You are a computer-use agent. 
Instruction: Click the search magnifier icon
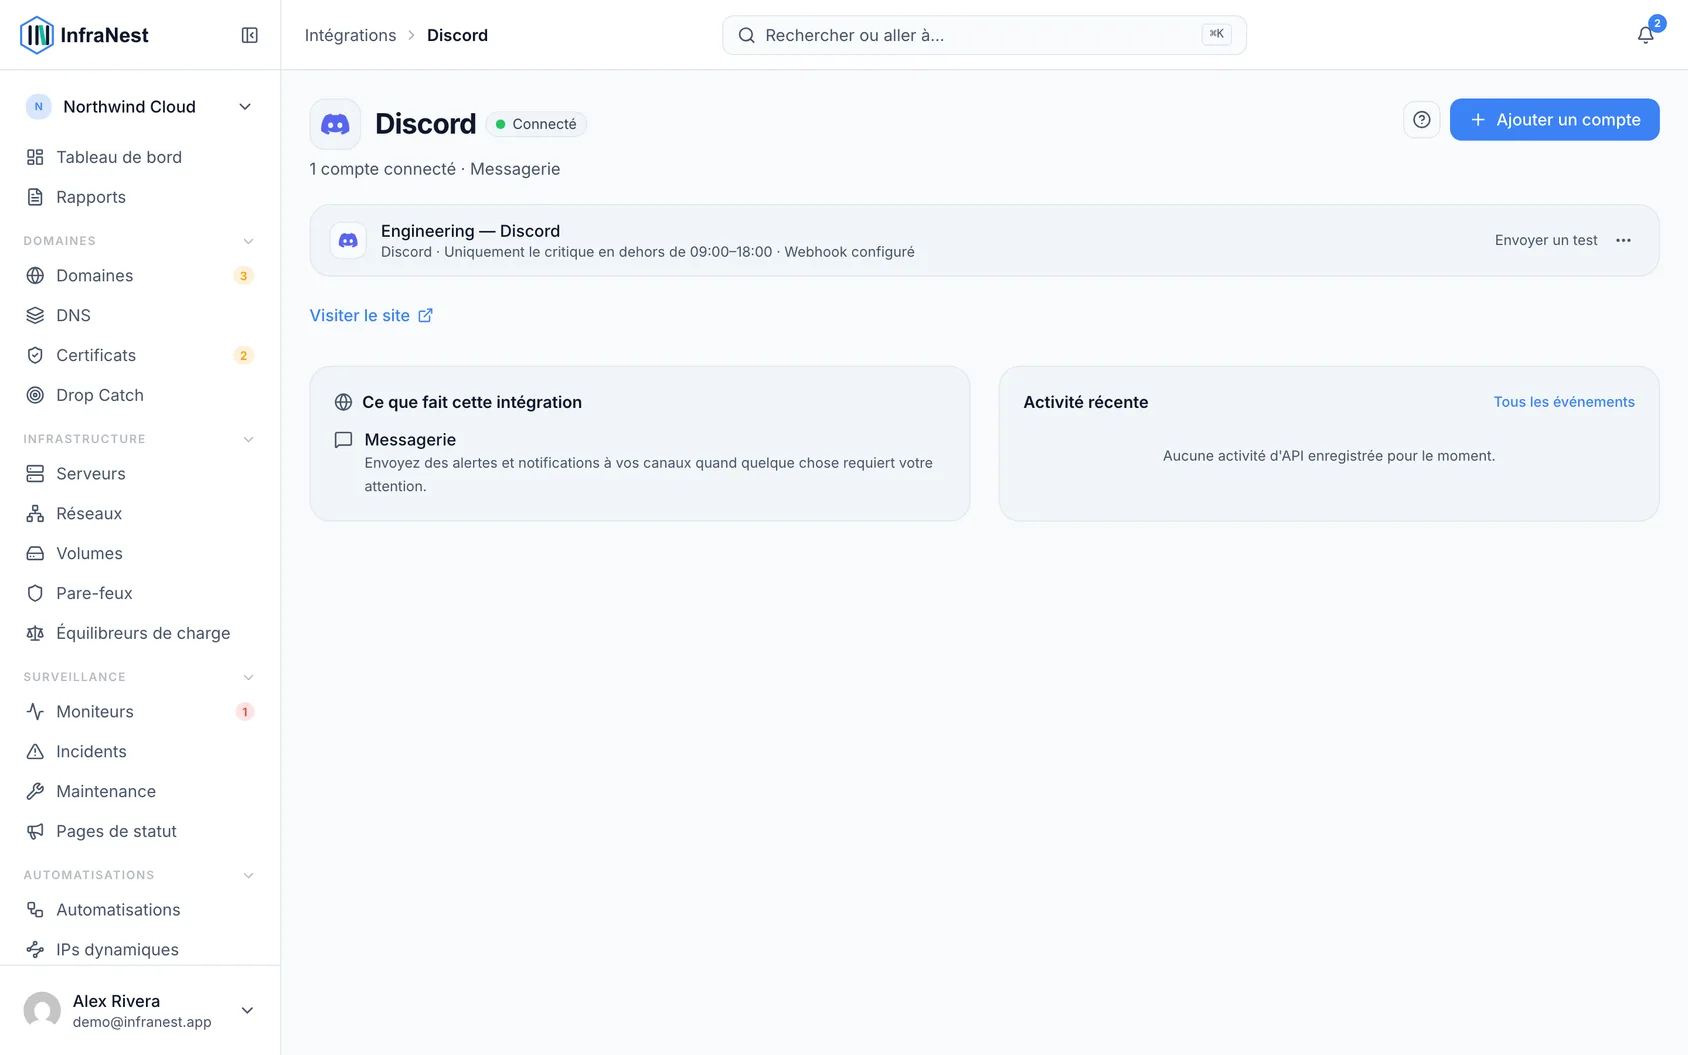coord(746,35)
